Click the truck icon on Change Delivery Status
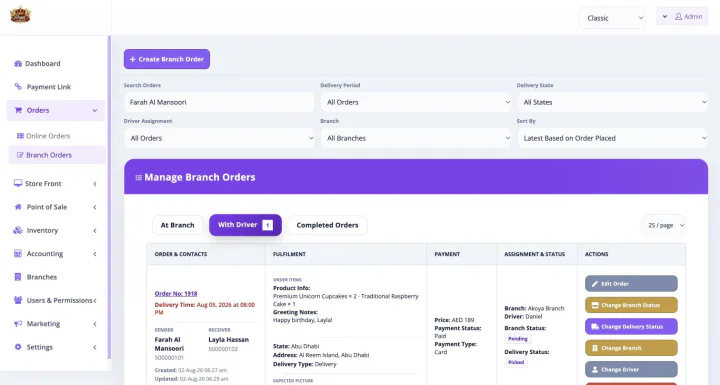The width and height of the screenshot is (720, 385). click(x=595, y=327)
